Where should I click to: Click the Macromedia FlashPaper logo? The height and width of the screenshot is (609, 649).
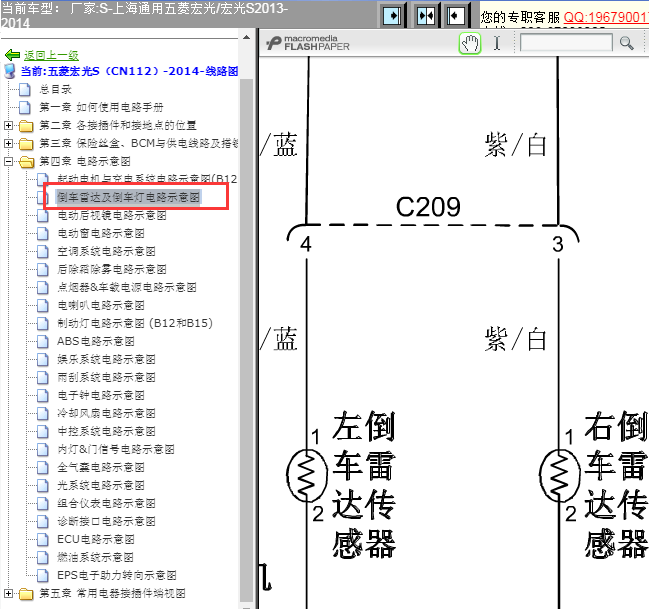point(308,43)
